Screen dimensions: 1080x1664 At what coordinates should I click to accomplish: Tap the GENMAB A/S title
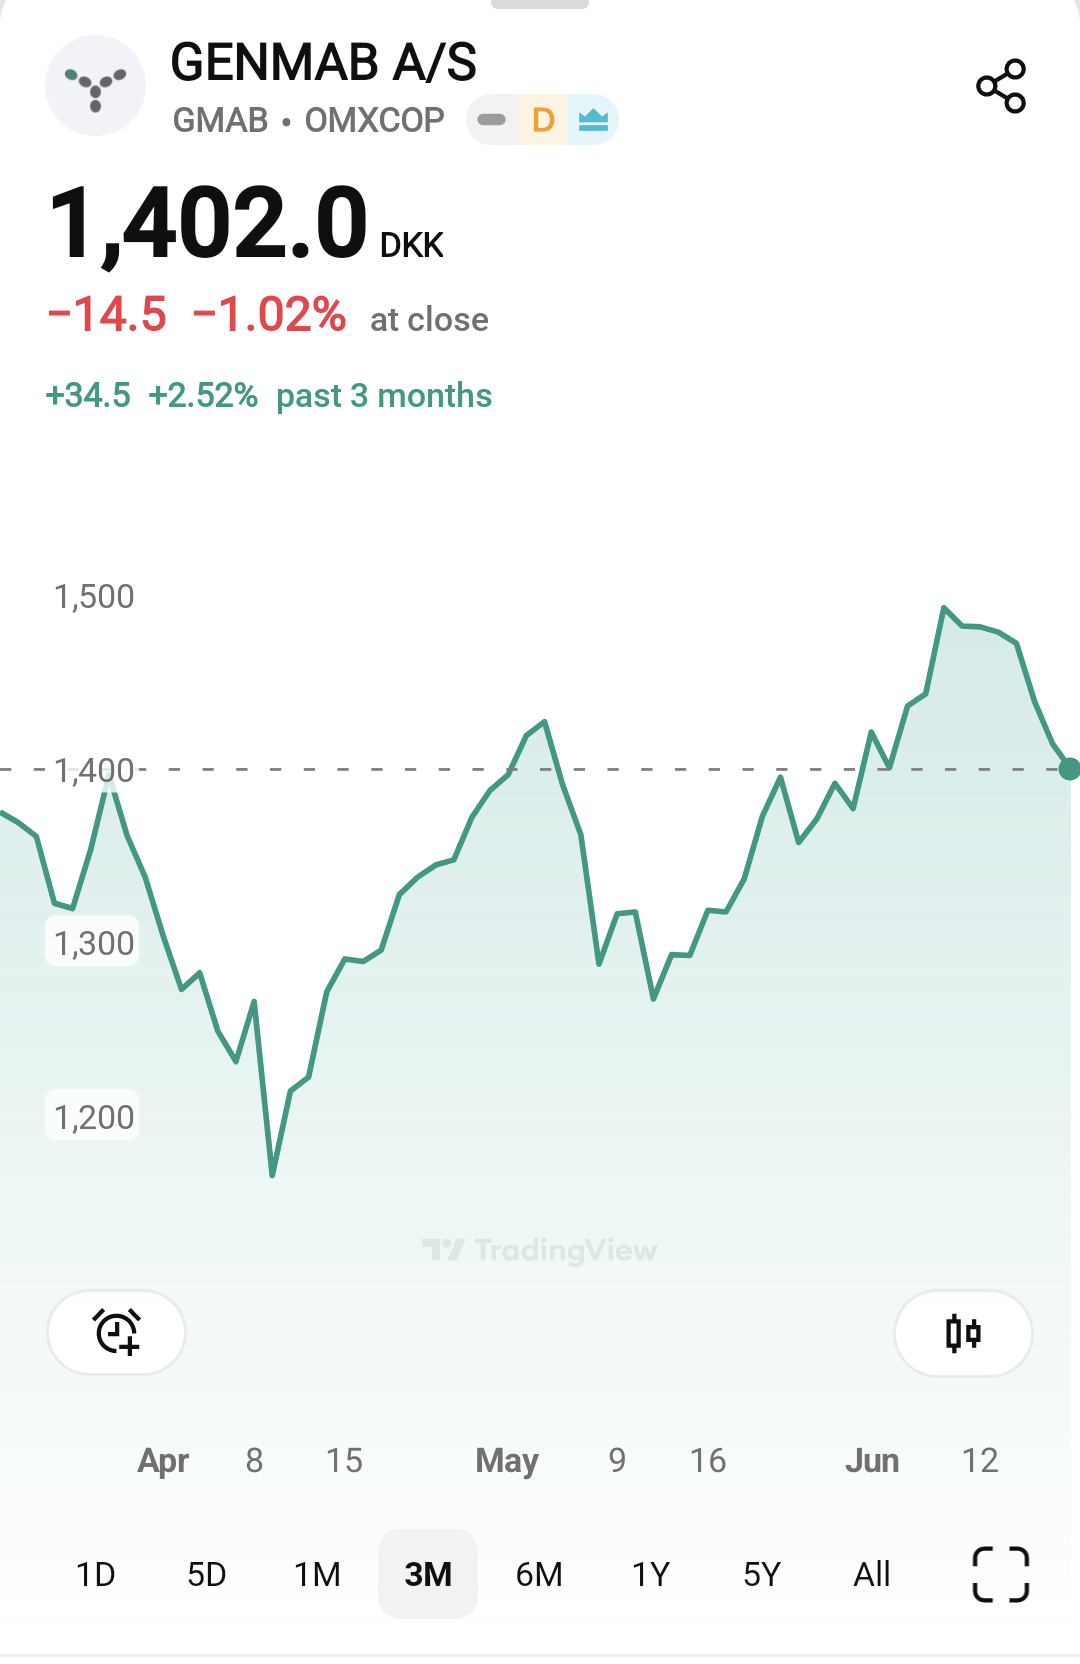pyautogui.click(x=323, y=62)
